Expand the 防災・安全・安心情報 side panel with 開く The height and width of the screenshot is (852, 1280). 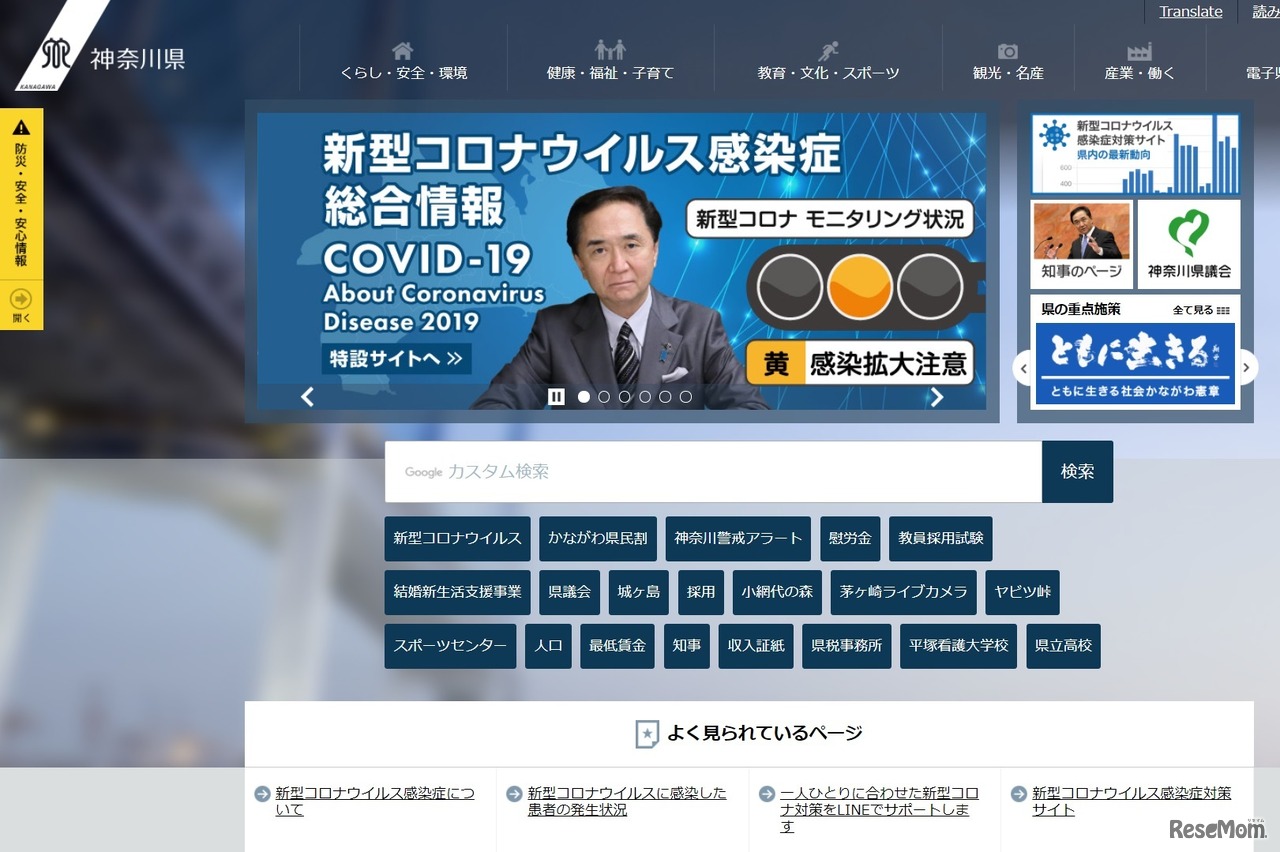[x=21, y=305]
